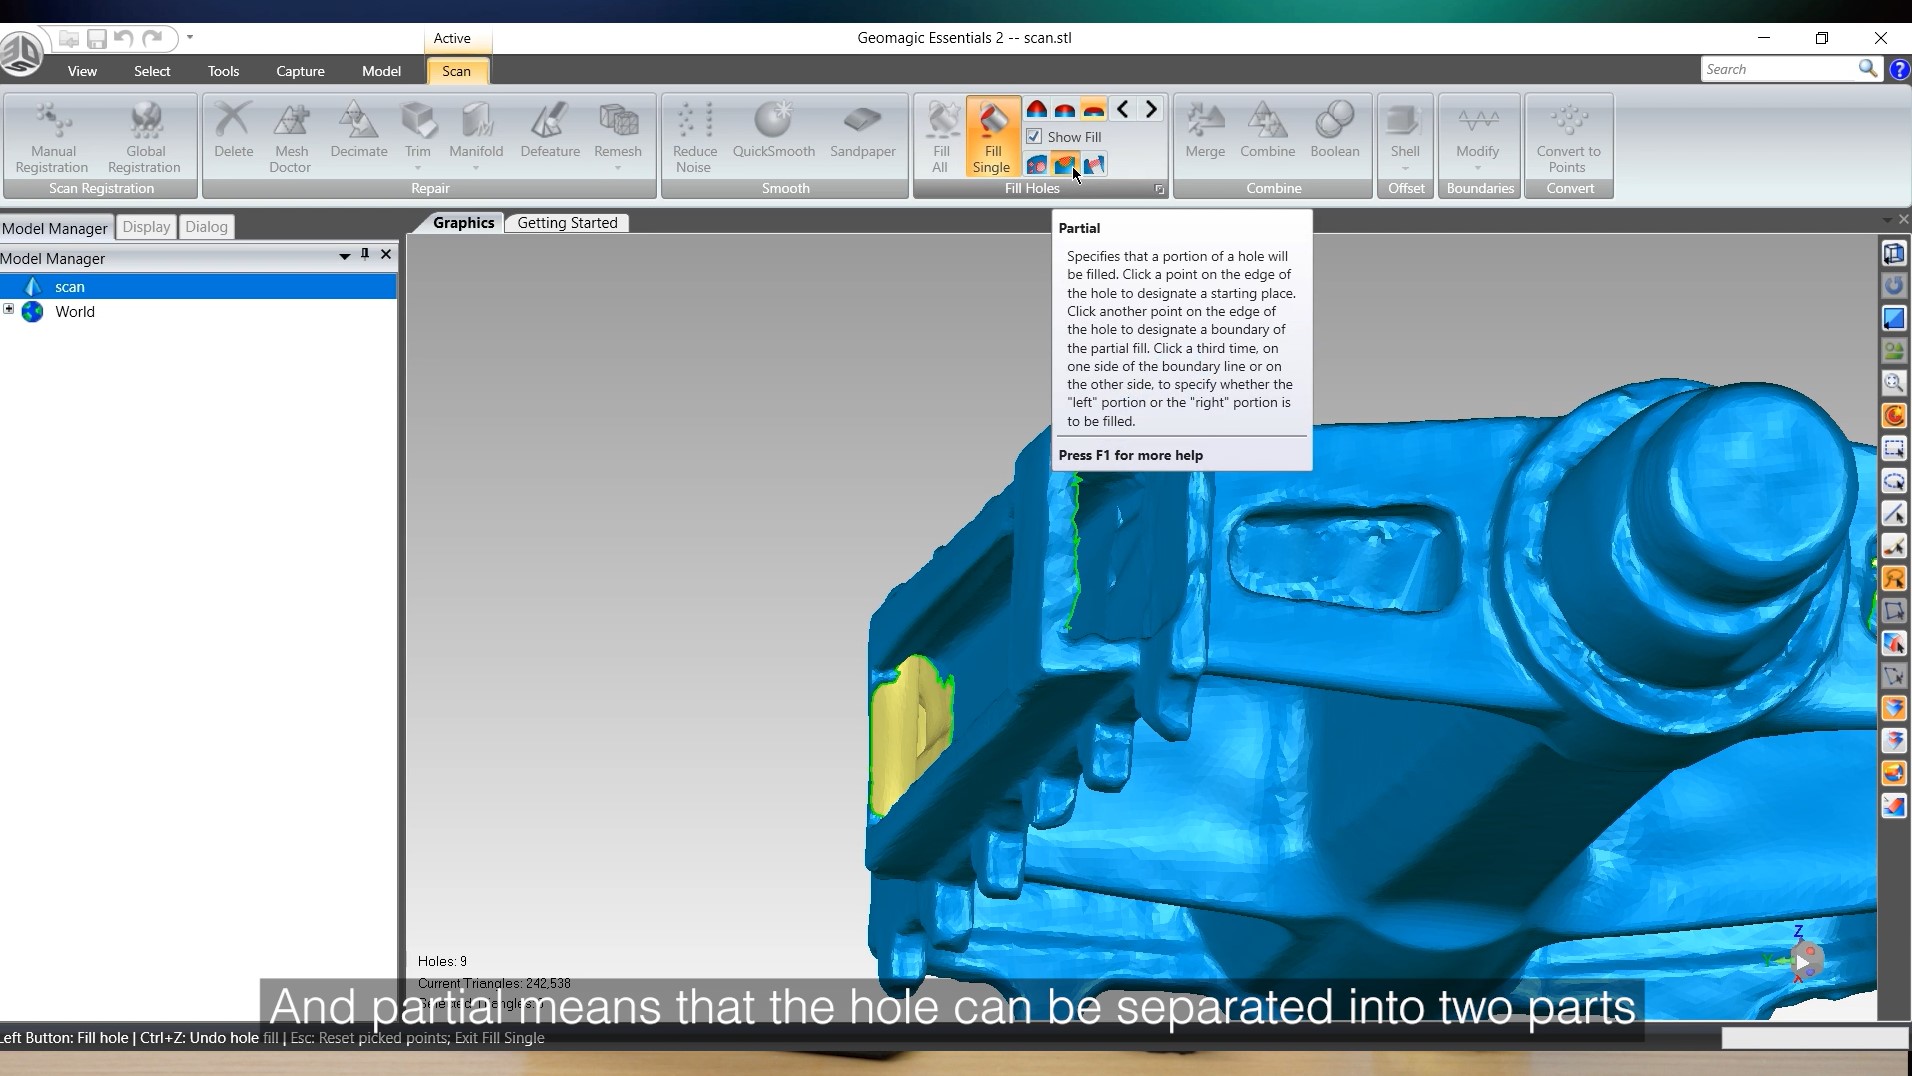Open Help via the question mark
The height and width of the screenshot is (1076, 1912).
click(1899, 69)
